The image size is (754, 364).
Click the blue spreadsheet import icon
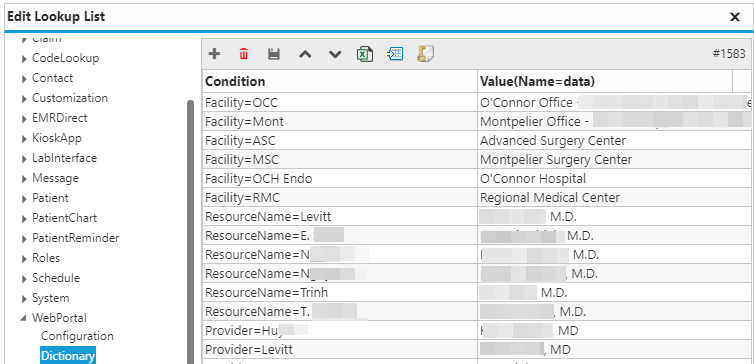click(x=395, y=54)
